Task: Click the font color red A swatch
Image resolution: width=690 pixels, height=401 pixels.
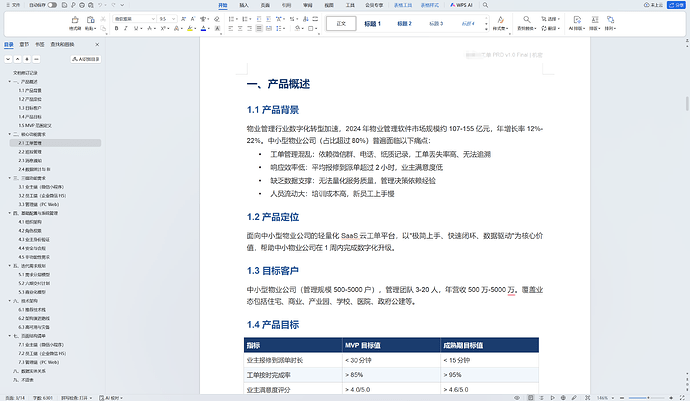Action: coord(203,29)
